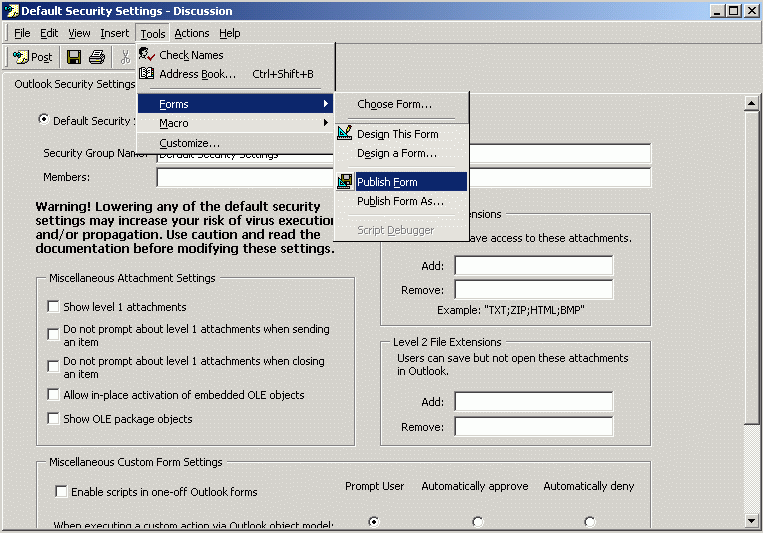
Task: Click the Post button label
Action: coord(41,57)
